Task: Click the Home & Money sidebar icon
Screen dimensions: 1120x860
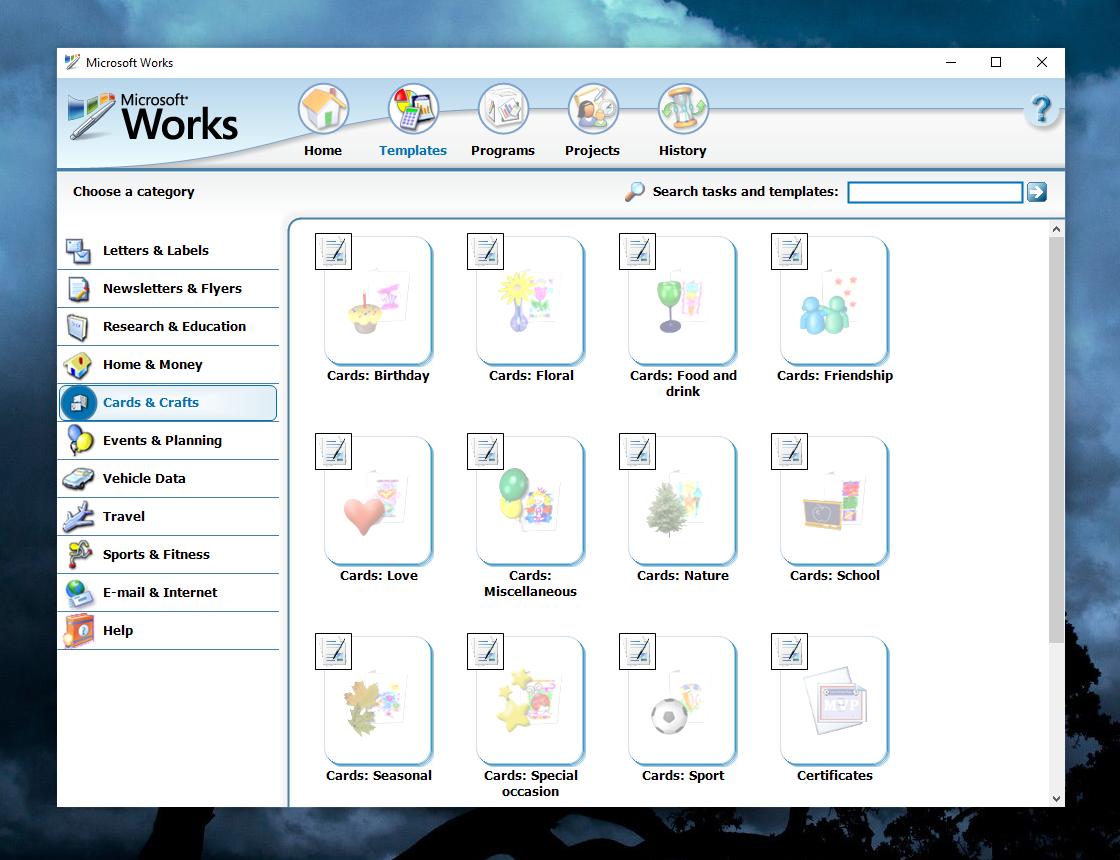Action: pos(79,364)
